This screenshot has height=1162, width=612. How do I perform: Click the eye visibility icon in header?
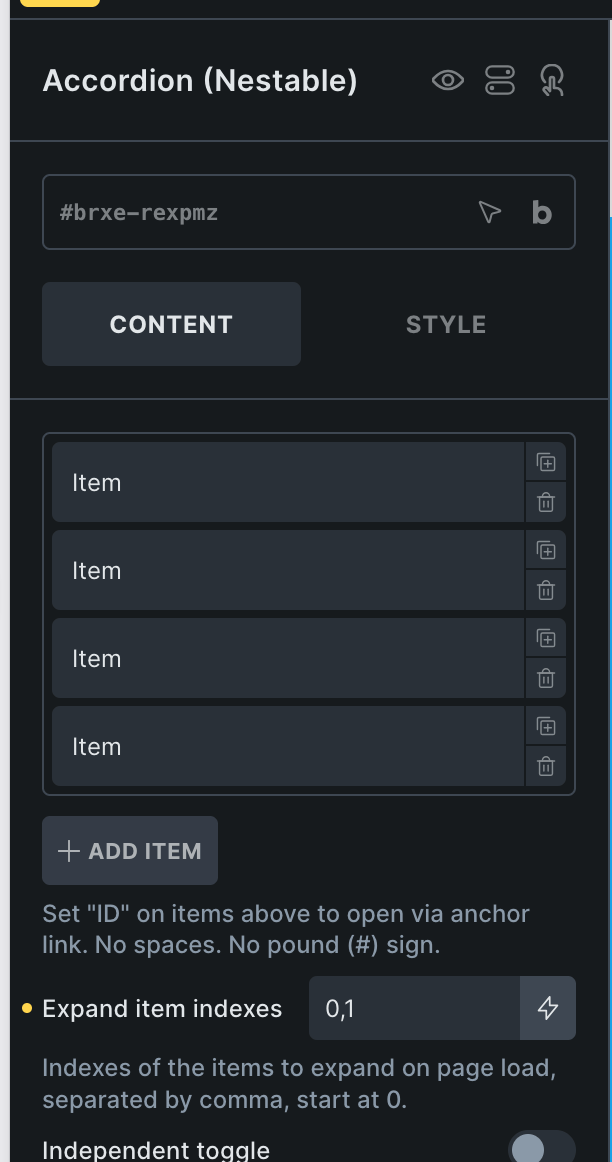tap(447, 81)
